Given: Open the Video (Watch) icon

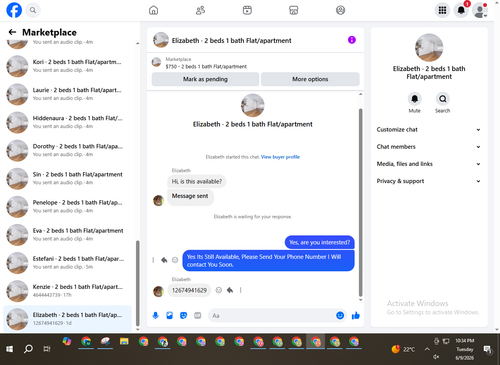Looking at the screenshot, I should pyautogui.click(x=247, y=10).
